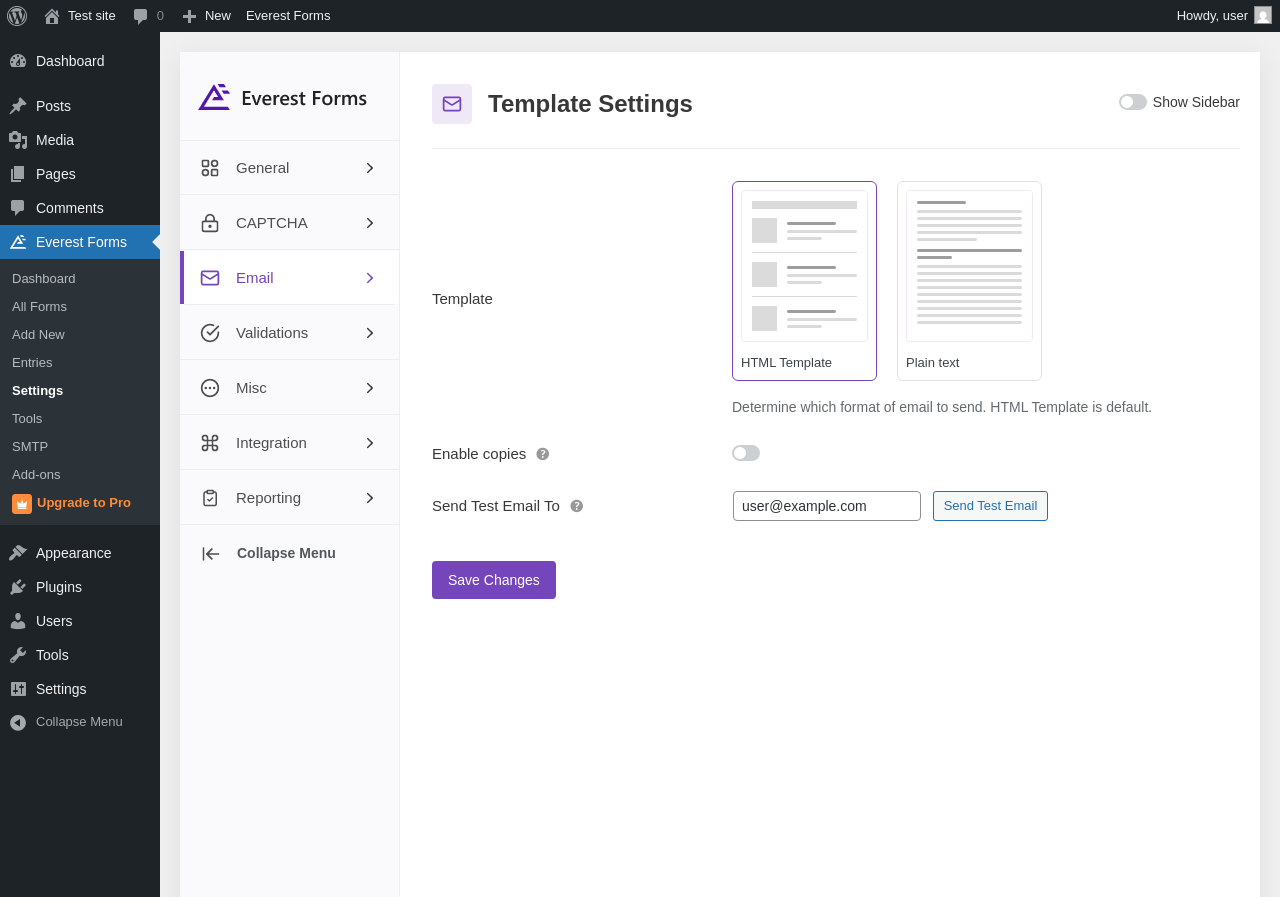Enable the copies toggle switch
Screen dimensions: 1280x897
point(746,453)
